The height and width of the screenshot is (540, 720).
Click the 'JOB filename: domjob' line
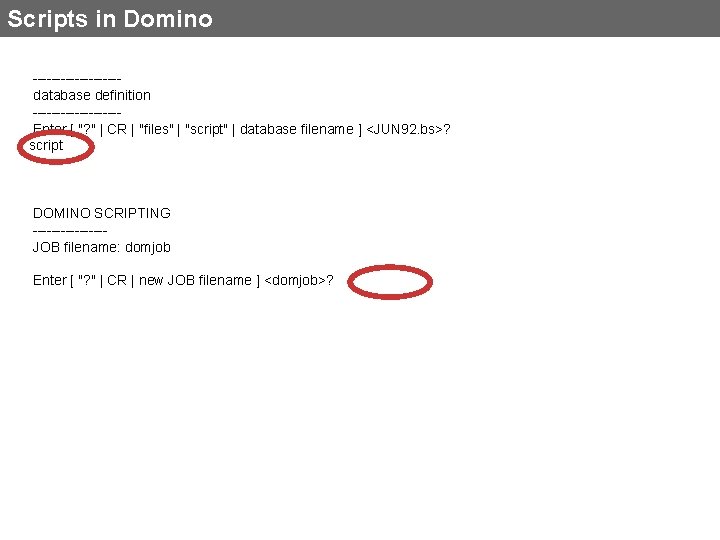(102, 247)
